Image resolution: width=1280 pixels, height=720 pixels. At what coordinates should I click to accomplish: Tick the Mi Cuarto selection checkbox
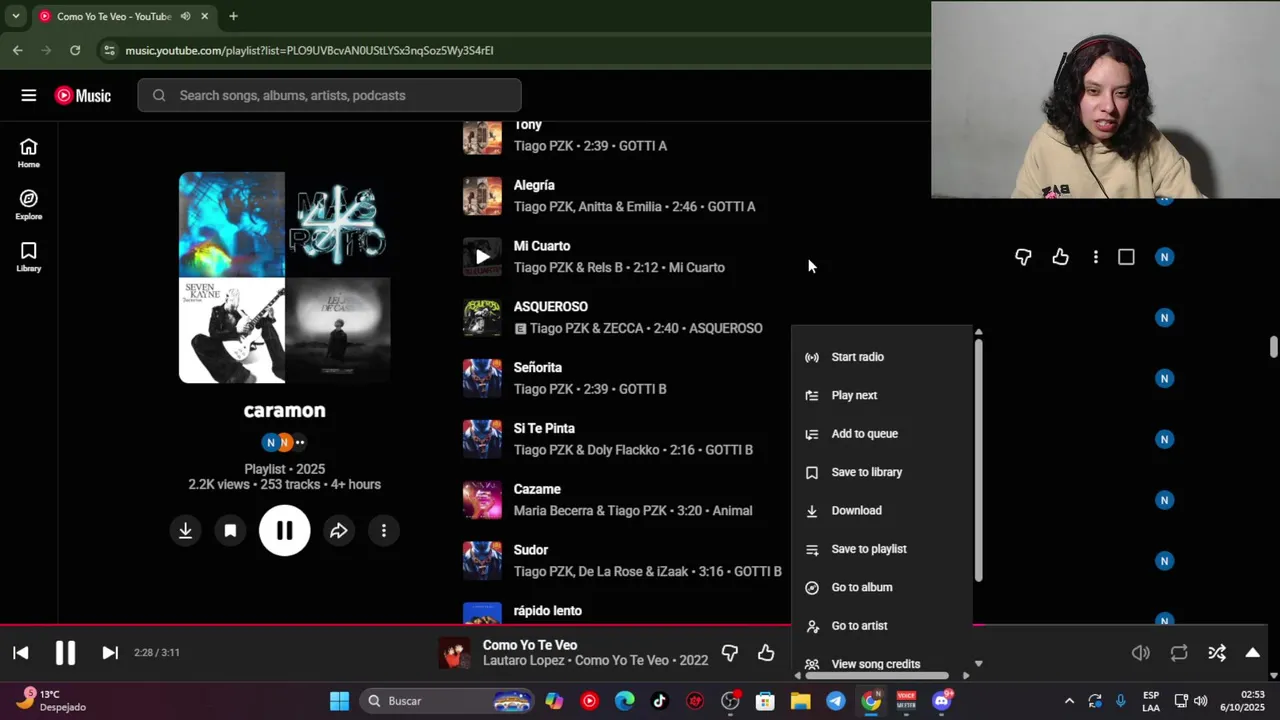pyautogui.click(x=1126, y=257)
